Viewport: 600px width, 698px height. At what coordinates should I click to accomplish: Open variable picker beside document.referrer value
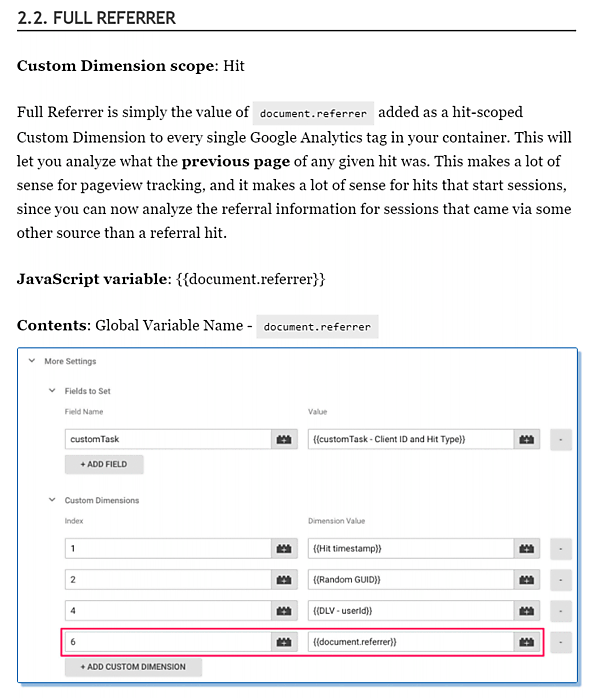point(527,641)
